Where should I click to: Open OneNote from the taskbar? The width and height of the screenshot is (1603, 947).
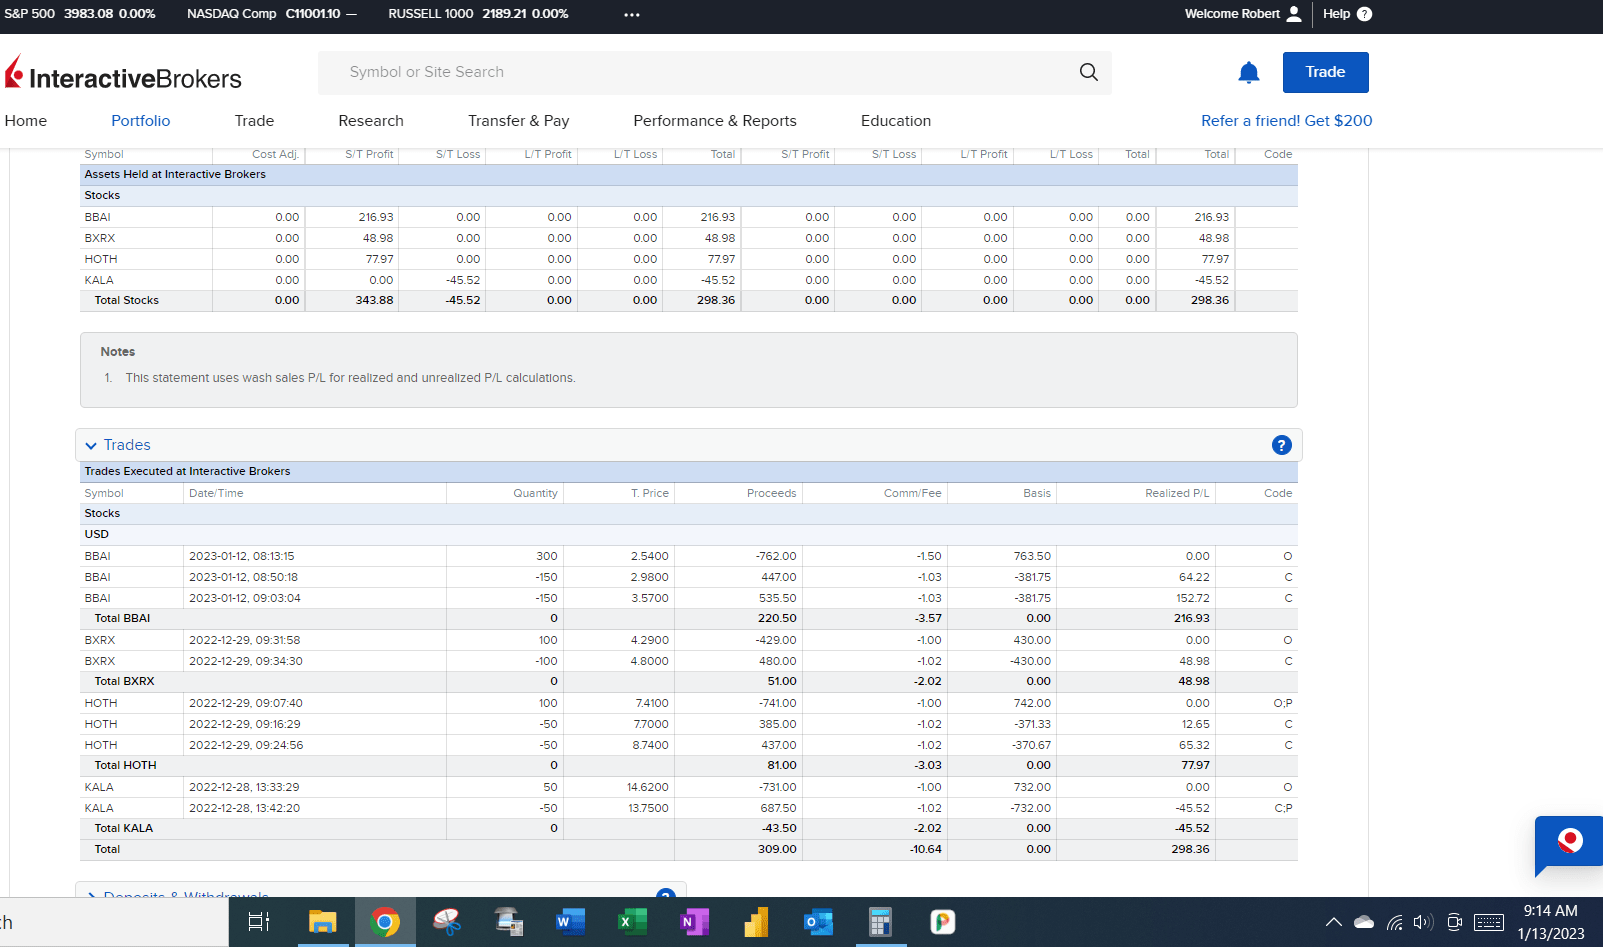[x=694, y=922]
